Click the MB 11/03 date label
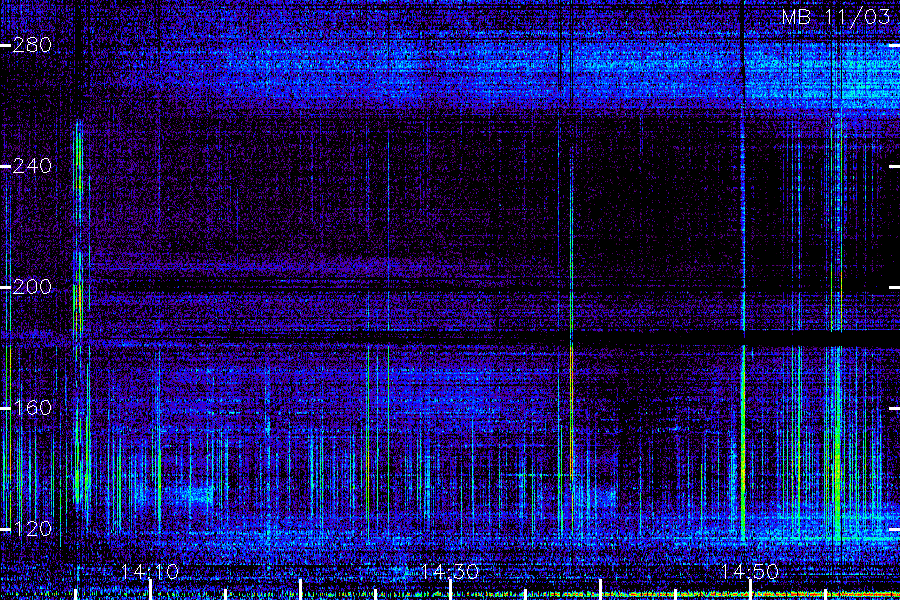This screenshot has width=900, height=600. (836, 17)
